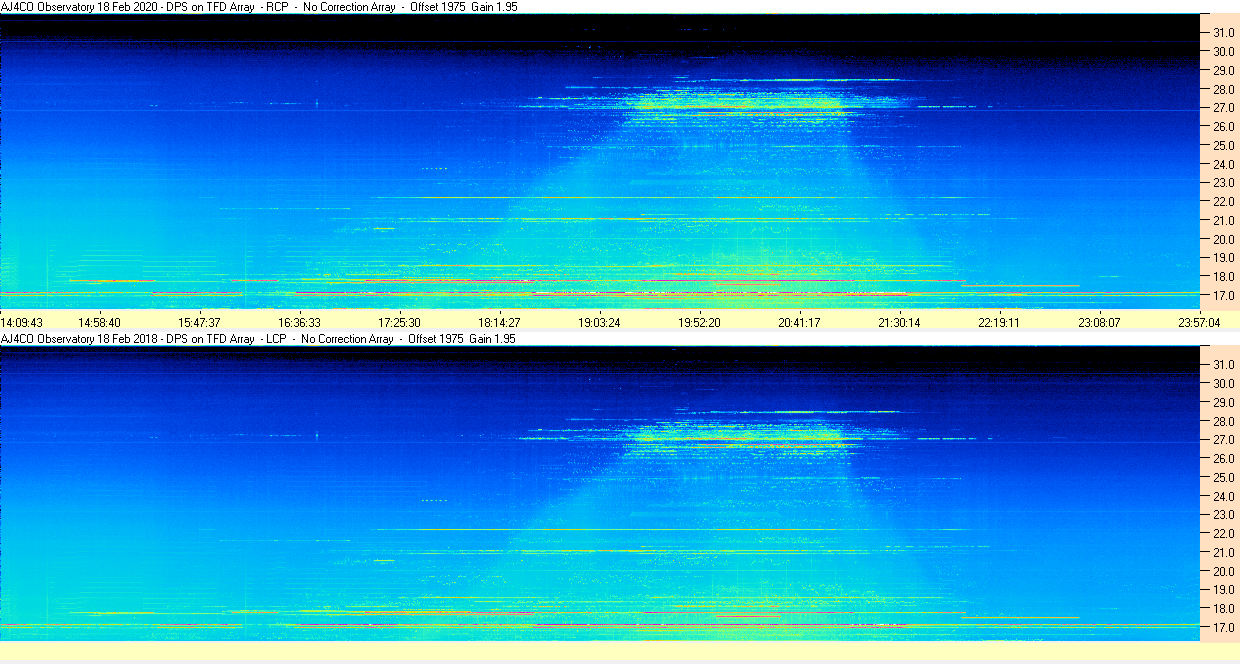1240x664 pixels.
Task: Pick the 17.0 frequency label on LCP scale
Action: click(x=1224, y=628)
